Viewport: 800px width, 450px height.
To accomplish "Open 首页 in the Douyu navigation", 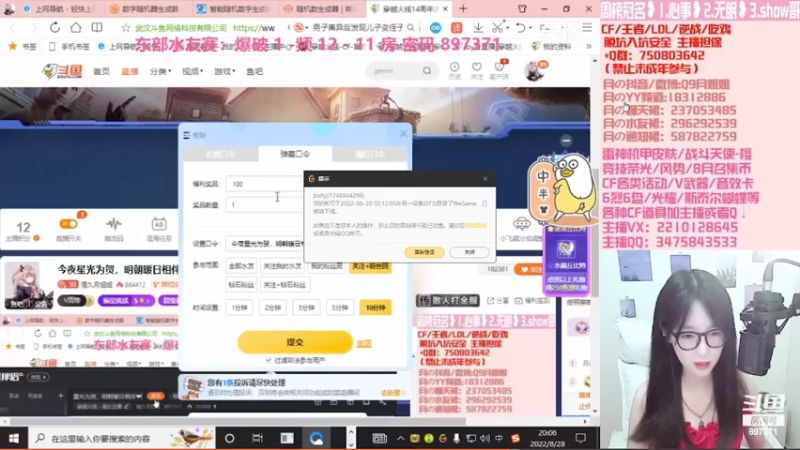I will [101, 71].
